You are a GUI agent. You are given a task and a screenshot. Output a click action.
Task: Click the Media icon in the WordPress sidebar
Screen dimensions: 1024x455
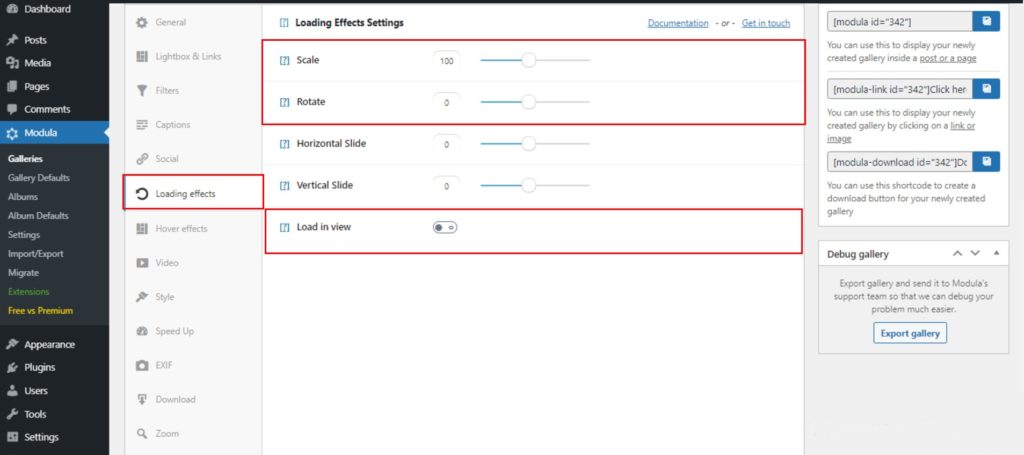click(x=11, y=63)
